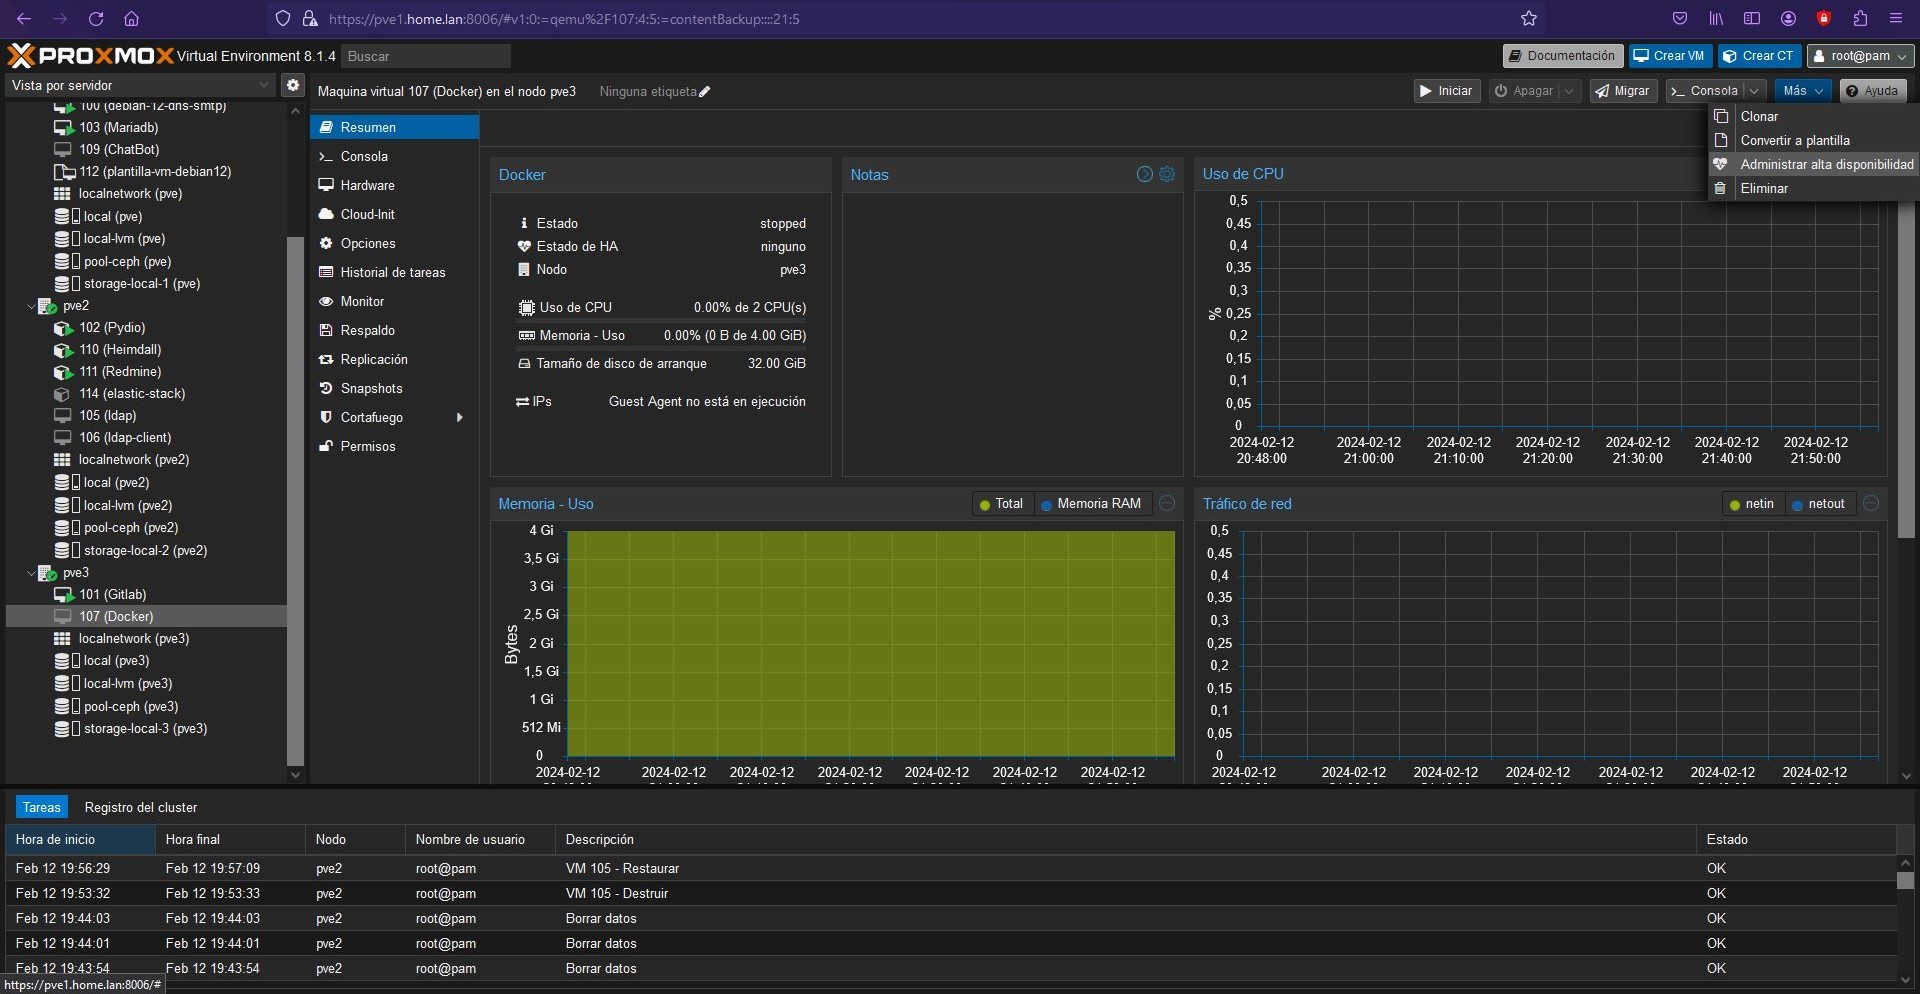
Task: Click the Notas collapse circle icon
Action: coord(1145,174)
